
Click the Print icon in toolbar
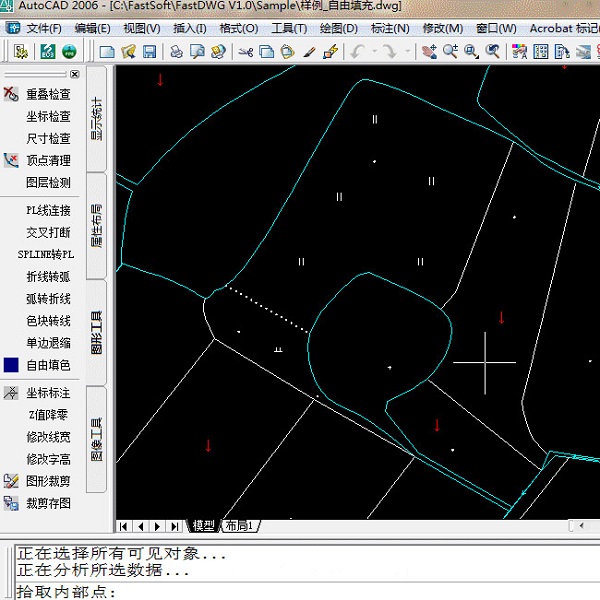pos(176,51)
